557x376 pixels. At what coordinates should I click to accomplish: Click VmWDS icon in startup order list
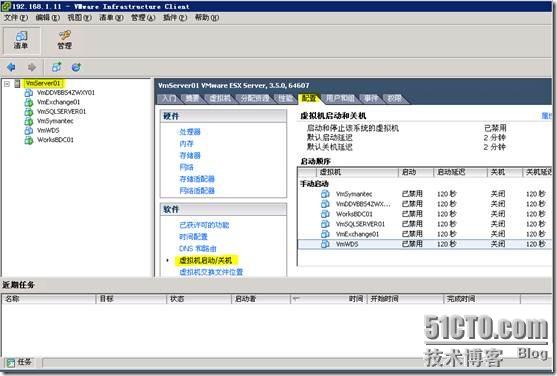(x=325, y=244)
